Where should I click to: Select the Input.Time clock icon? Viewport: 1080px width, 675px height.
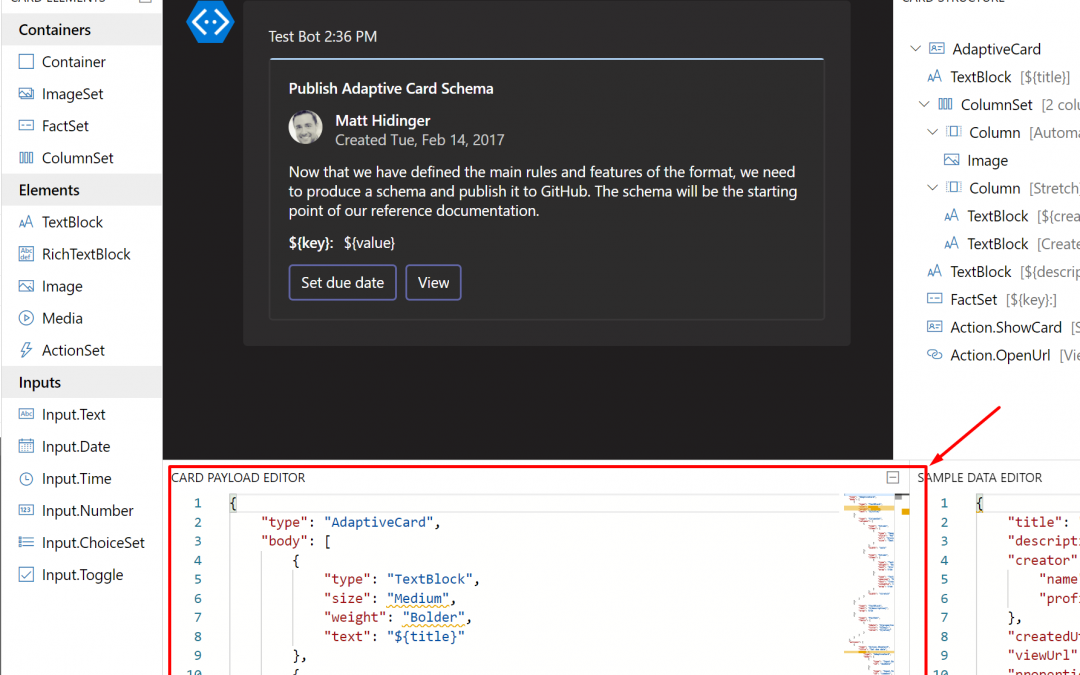[x=26, y=479]
